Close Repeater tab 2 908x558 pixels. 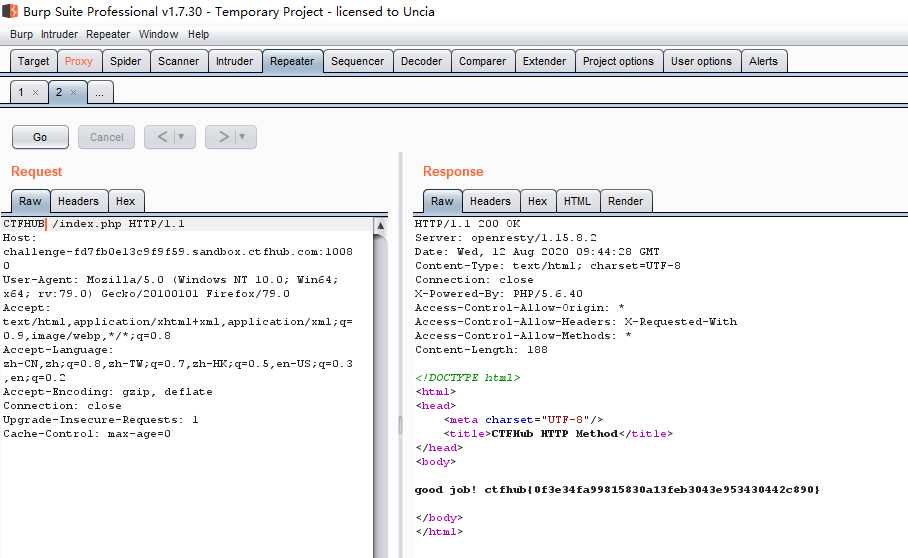[74, 93]
